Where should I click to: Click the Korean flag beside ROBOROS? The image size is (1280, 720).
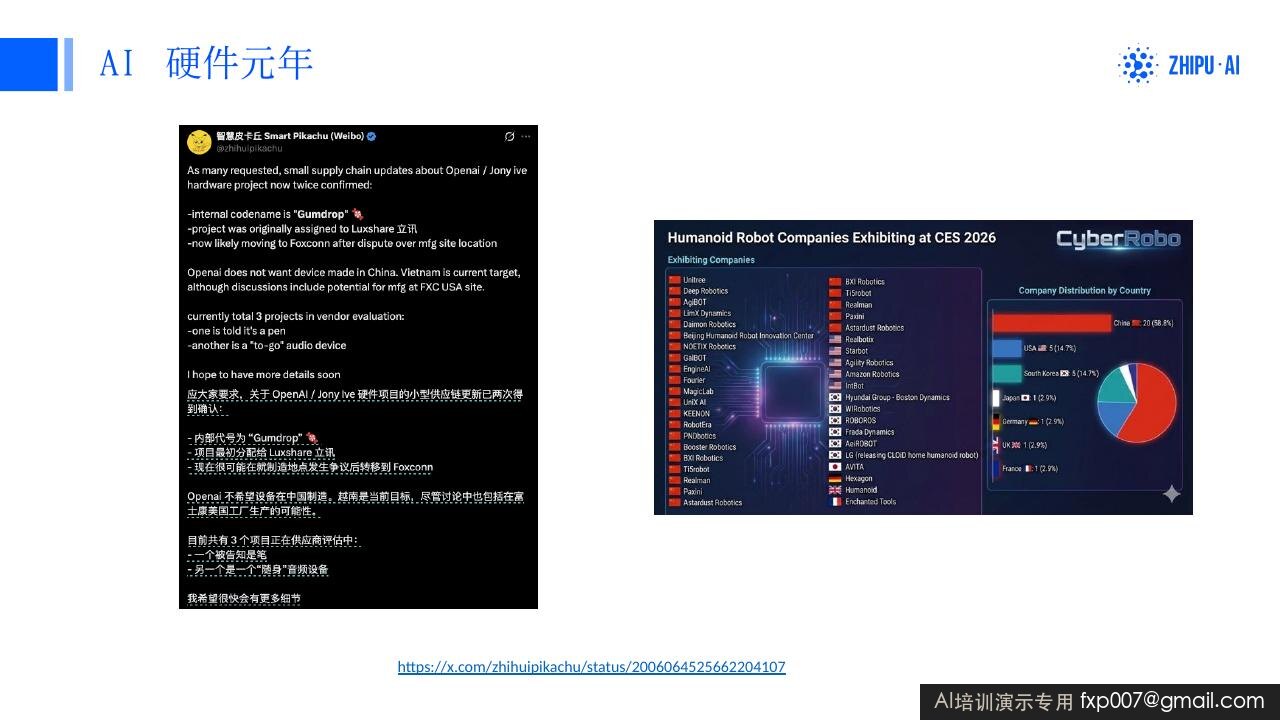pyautogui.click(x=835, y=421)
